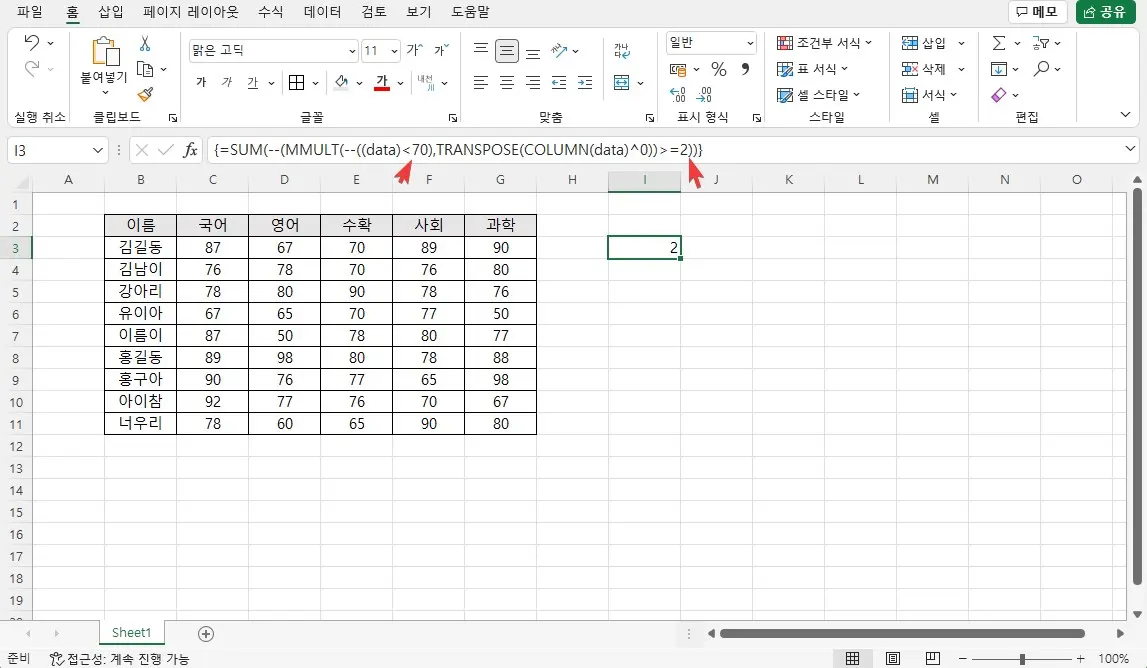
Task: Cut selection with the scissors icon
Action: [145, 44]
